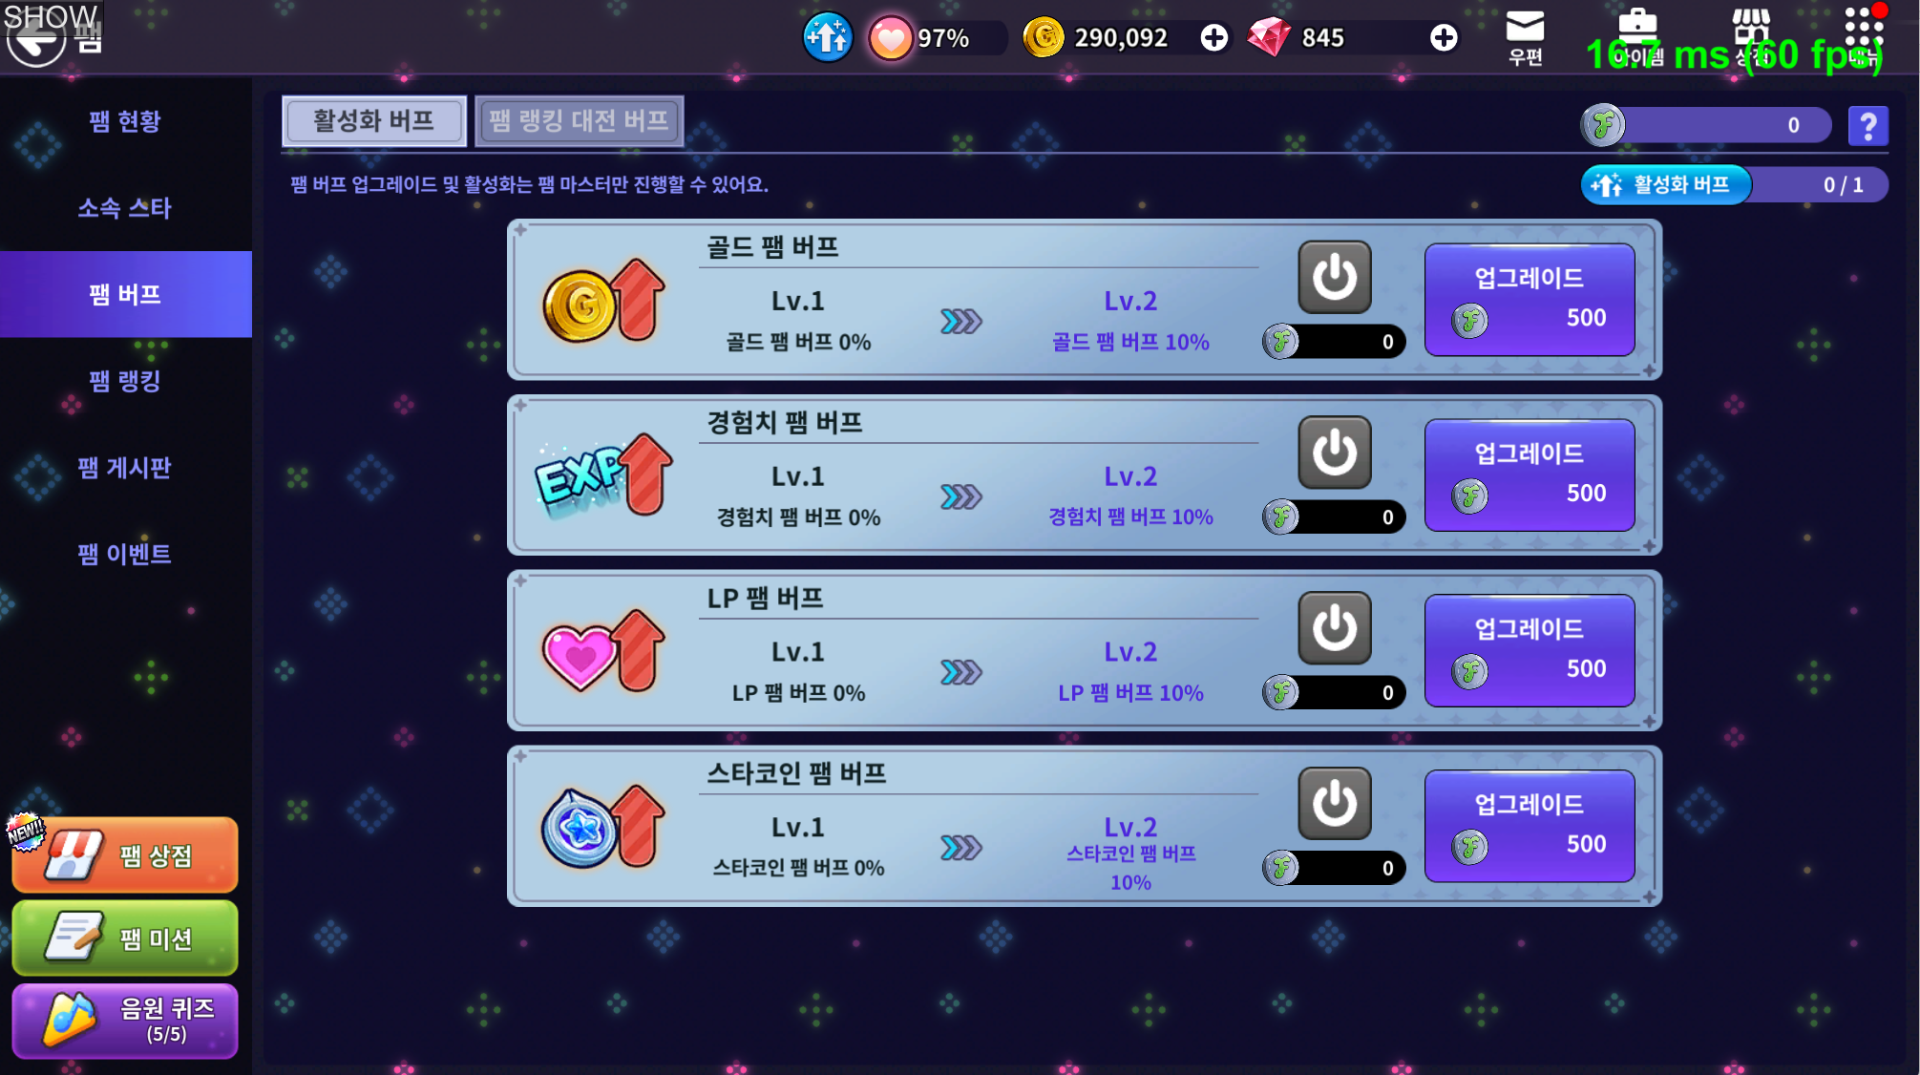Click the plus icon next to gold coins

click(x=1214, y=38)
